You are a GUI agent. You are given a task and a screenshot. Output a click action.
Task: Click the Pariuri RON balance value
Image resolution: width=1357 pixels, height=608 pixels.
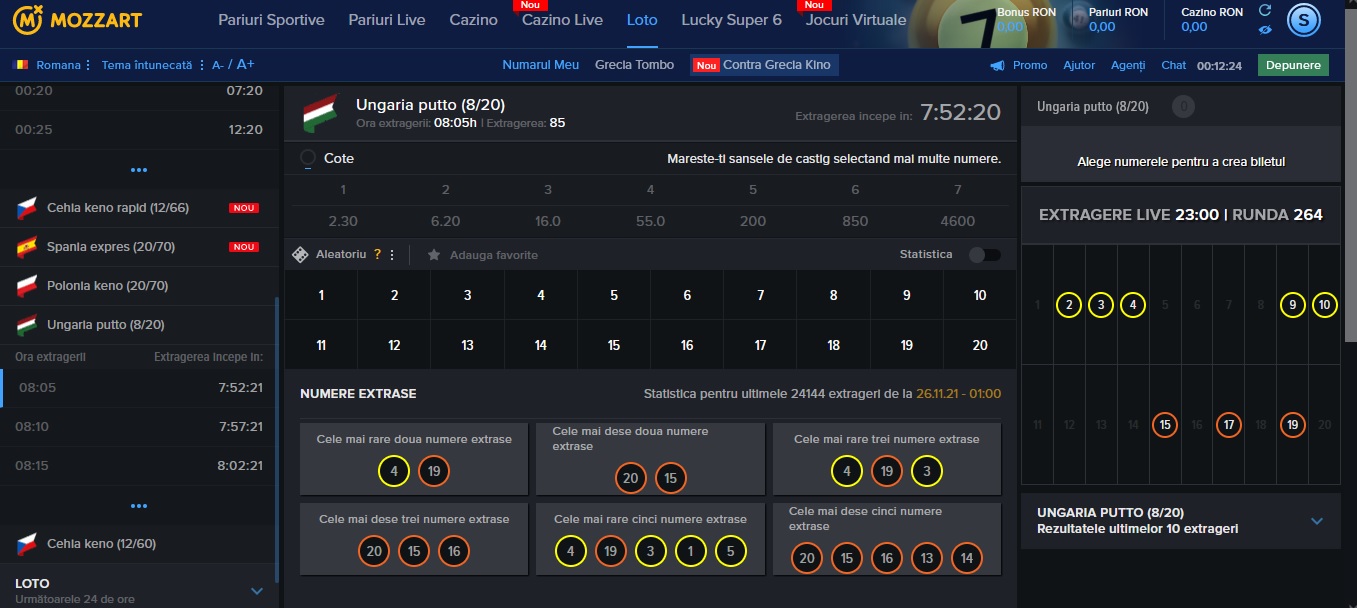(x=1101, y=27)
